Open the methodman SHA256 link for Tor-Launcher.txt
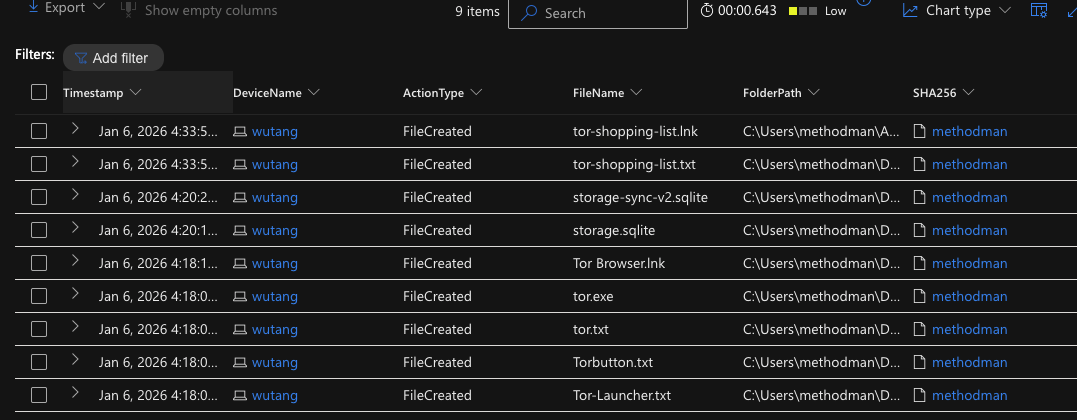The height and width of the screenshot is (420, 1077). tap(969, 396)
